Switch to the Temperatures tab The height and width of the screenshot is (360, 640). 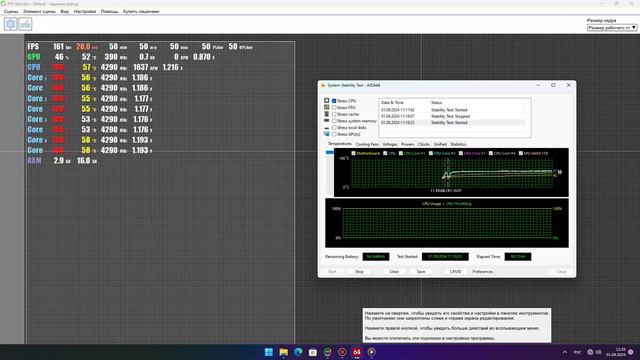tap(340, 144)
